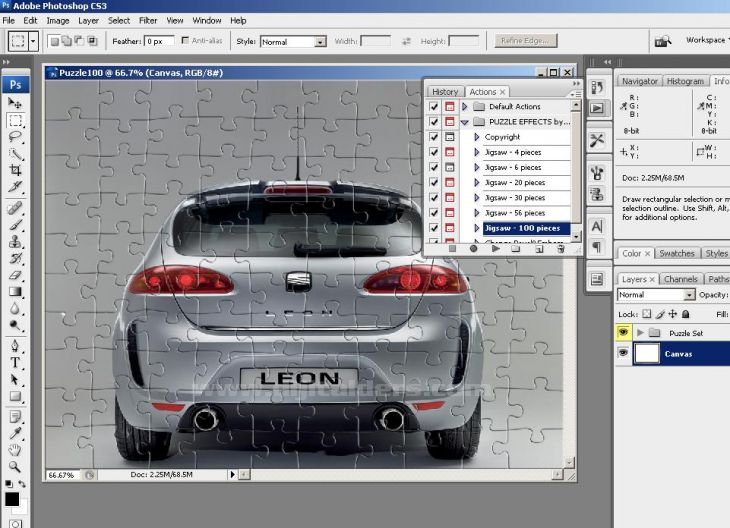The image size is (730, 528).
Task: Click the zoom percentage field in status bar
Action: click(64, 475)
